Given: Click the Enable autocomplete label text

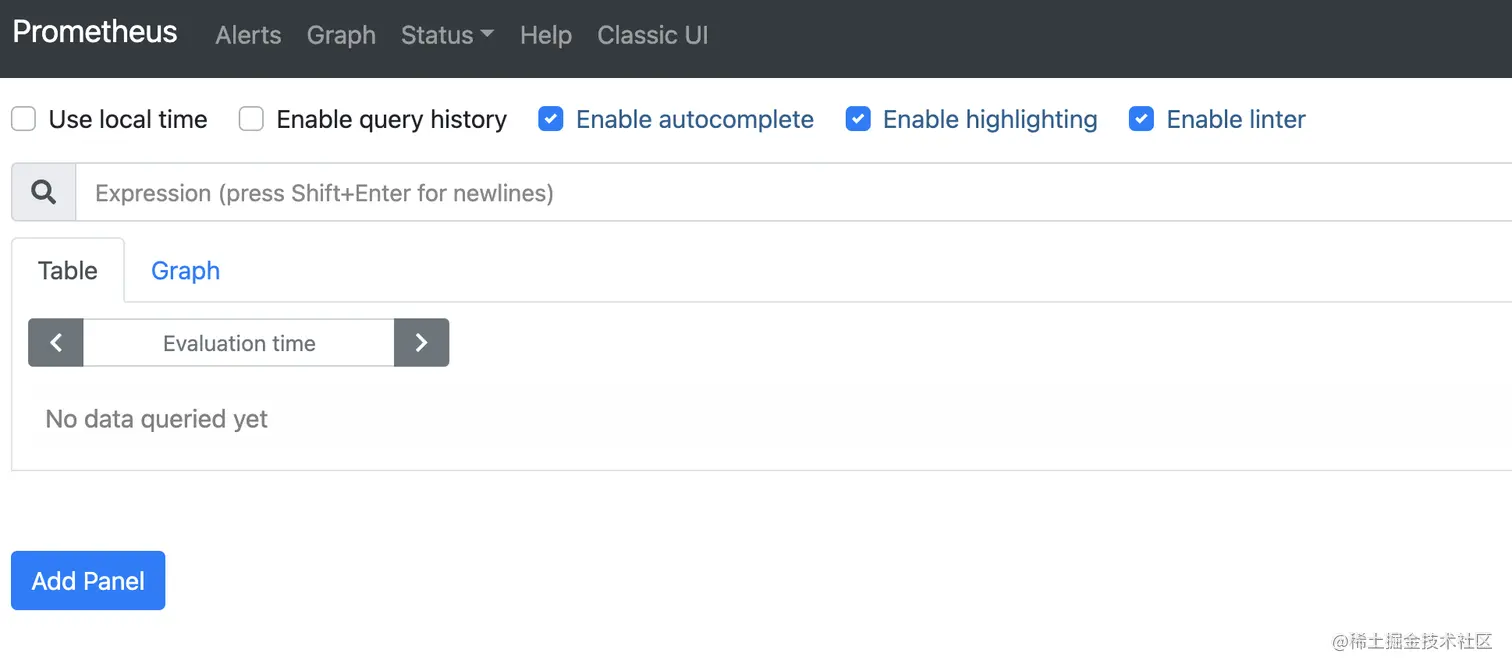Looking at the screenshot, I should click(x=695, y=120).
